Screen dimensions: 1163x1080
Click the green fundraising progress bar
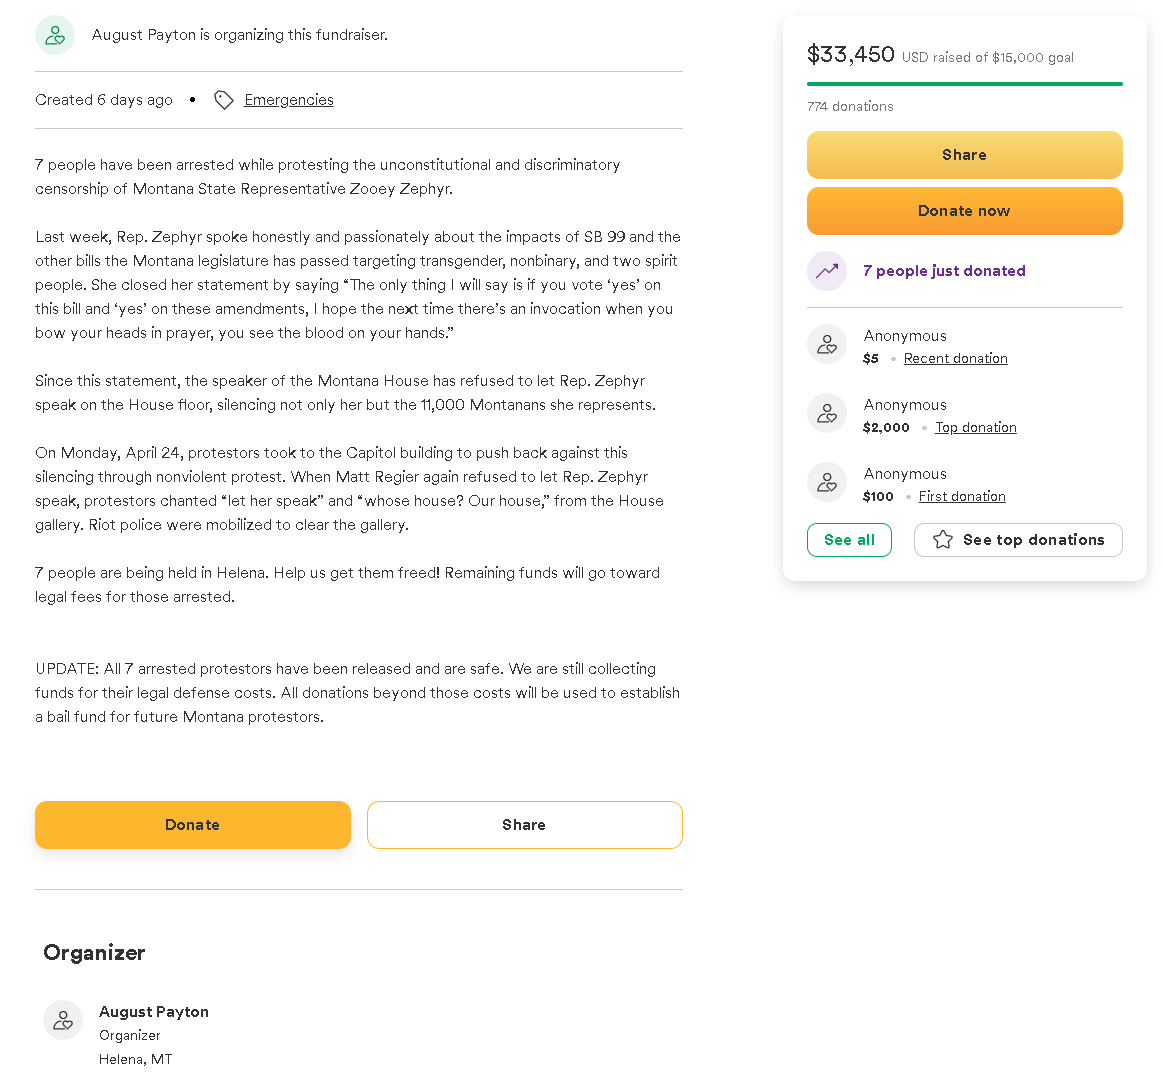click(964, 84)
